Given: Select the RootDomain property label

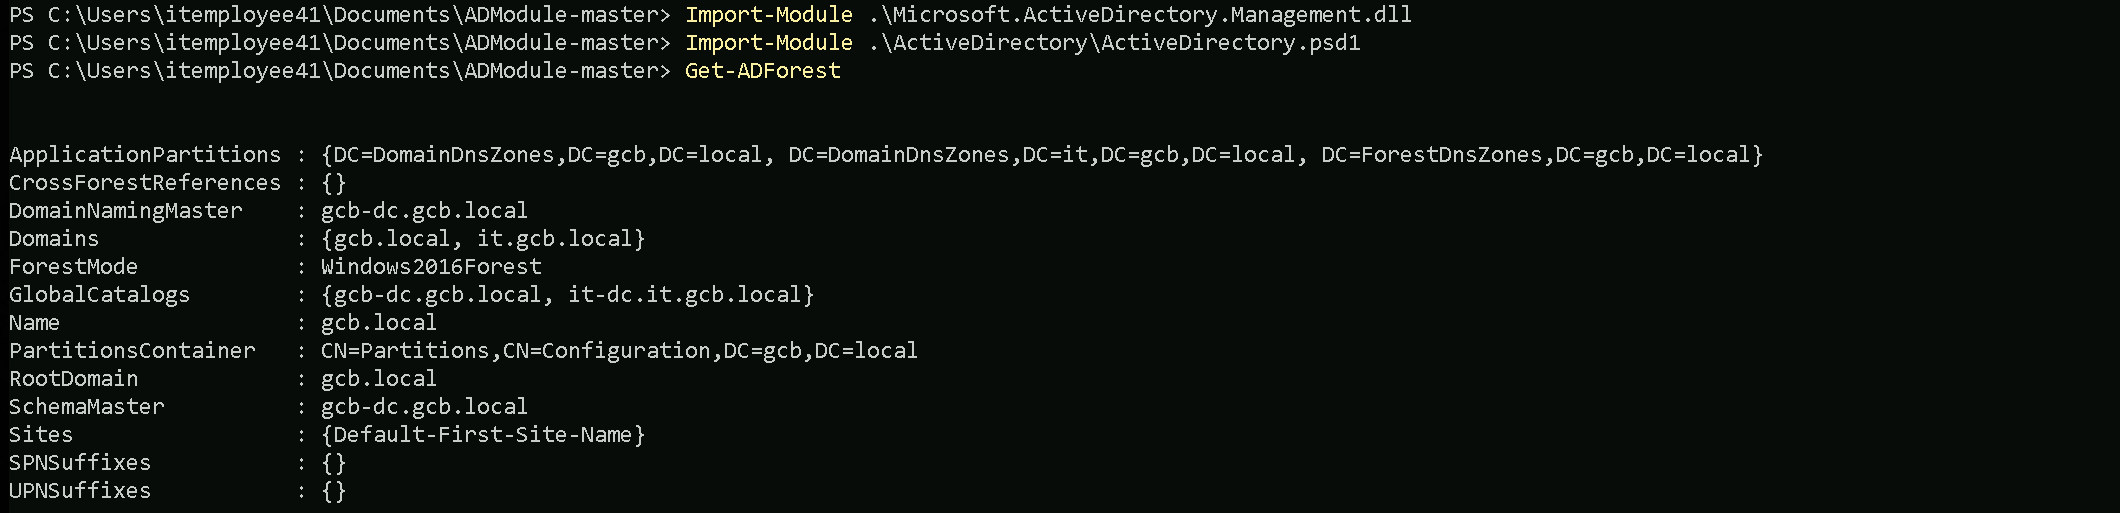Looking at the screenshot, I should coord(74,379).
